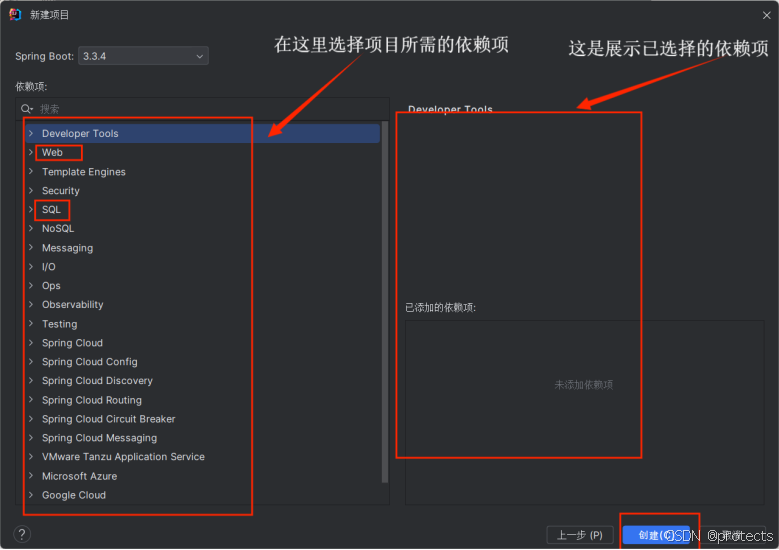Click the search magnifier icon
The image size is (779, 550).
coord(26,109)
